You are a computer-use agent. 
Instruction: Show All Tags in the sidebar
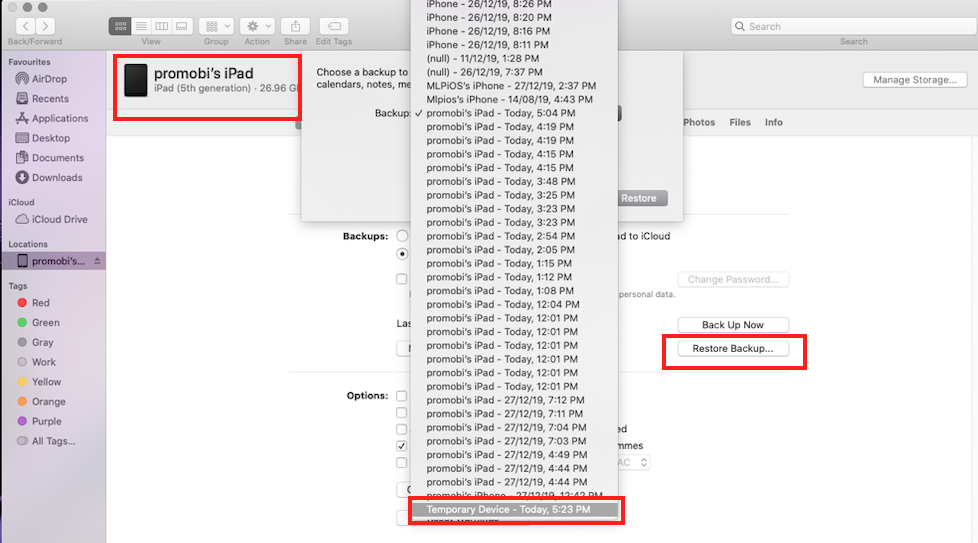(54, 441)
